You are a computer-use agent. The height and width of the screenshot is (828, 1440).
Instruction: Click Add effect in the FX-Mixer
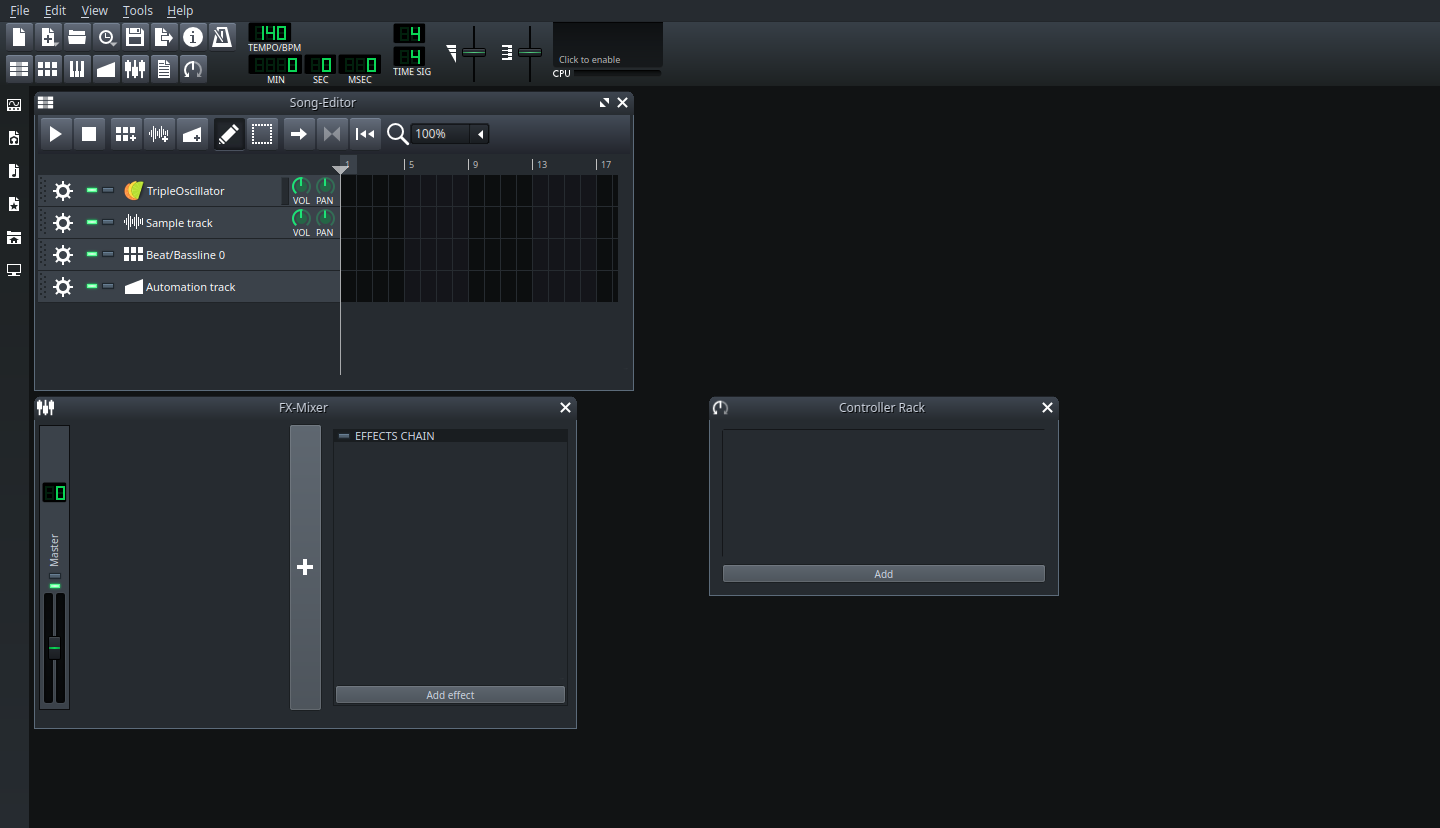point(449,694)
